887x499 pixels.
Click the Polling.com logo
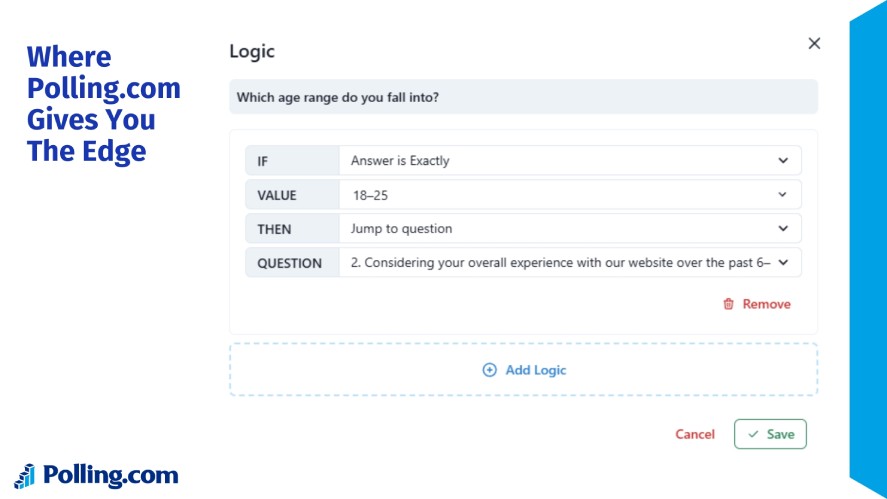(x=96, y=476)
